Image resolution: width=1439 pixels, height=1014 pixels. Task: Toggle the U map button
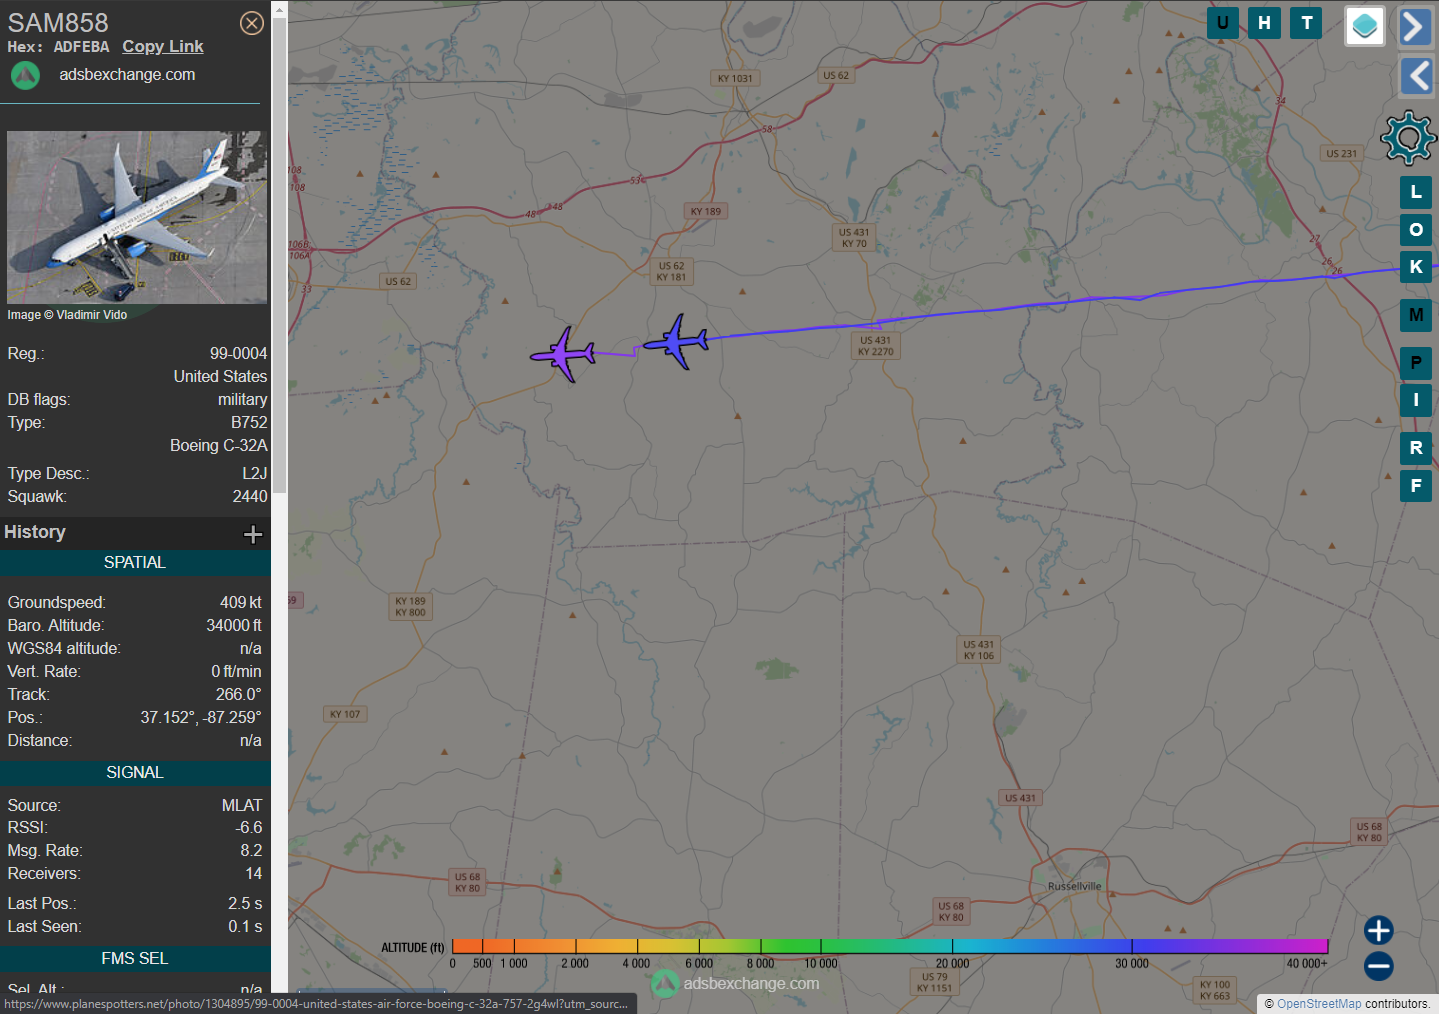tap(1223, 23)
